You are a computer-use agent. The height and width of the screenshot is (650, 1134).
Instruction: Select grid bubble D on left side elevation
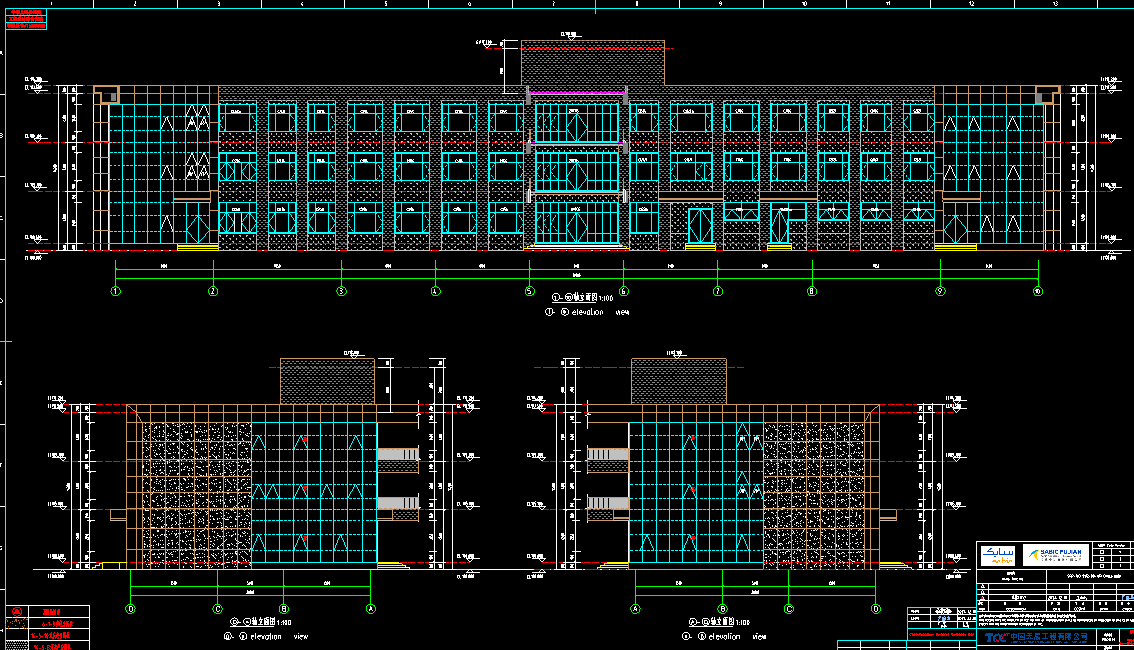(x=131, y=608)
